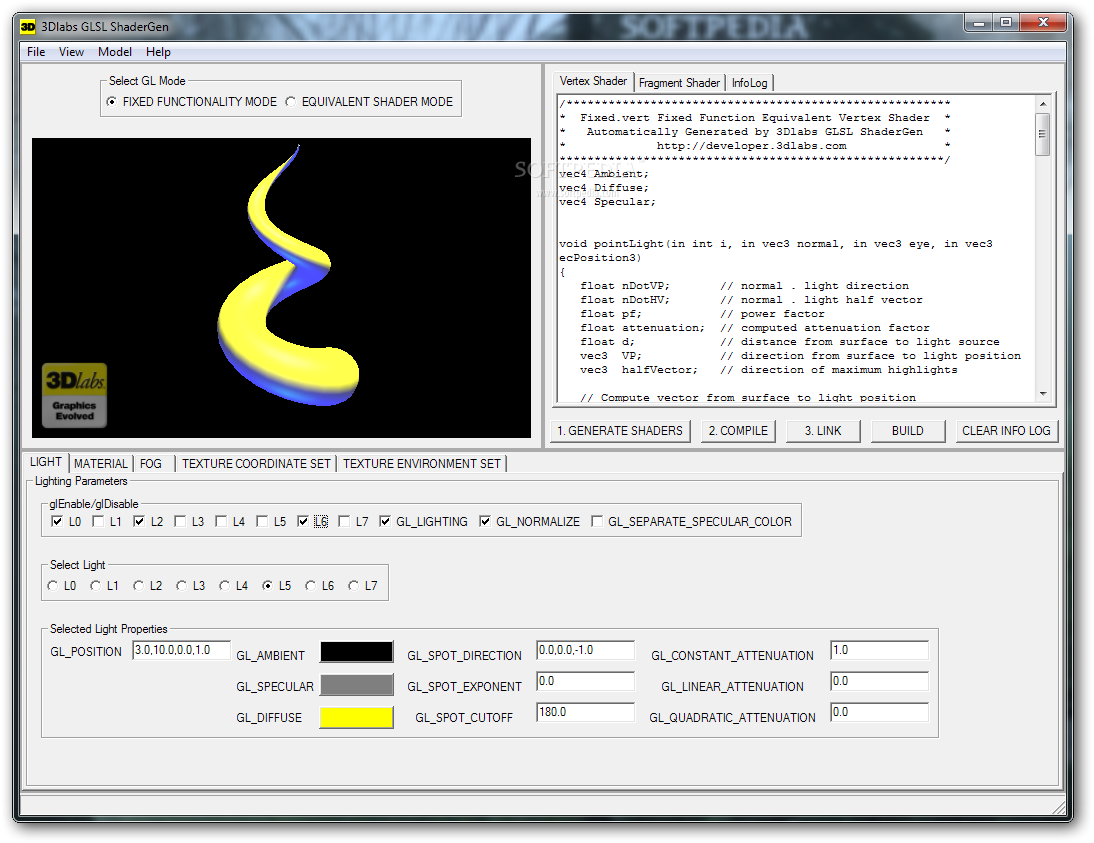
Task: Click the GL_LINEAR_ATTENUATION input field
Action: pyautogui.click(x=879, y=680)
